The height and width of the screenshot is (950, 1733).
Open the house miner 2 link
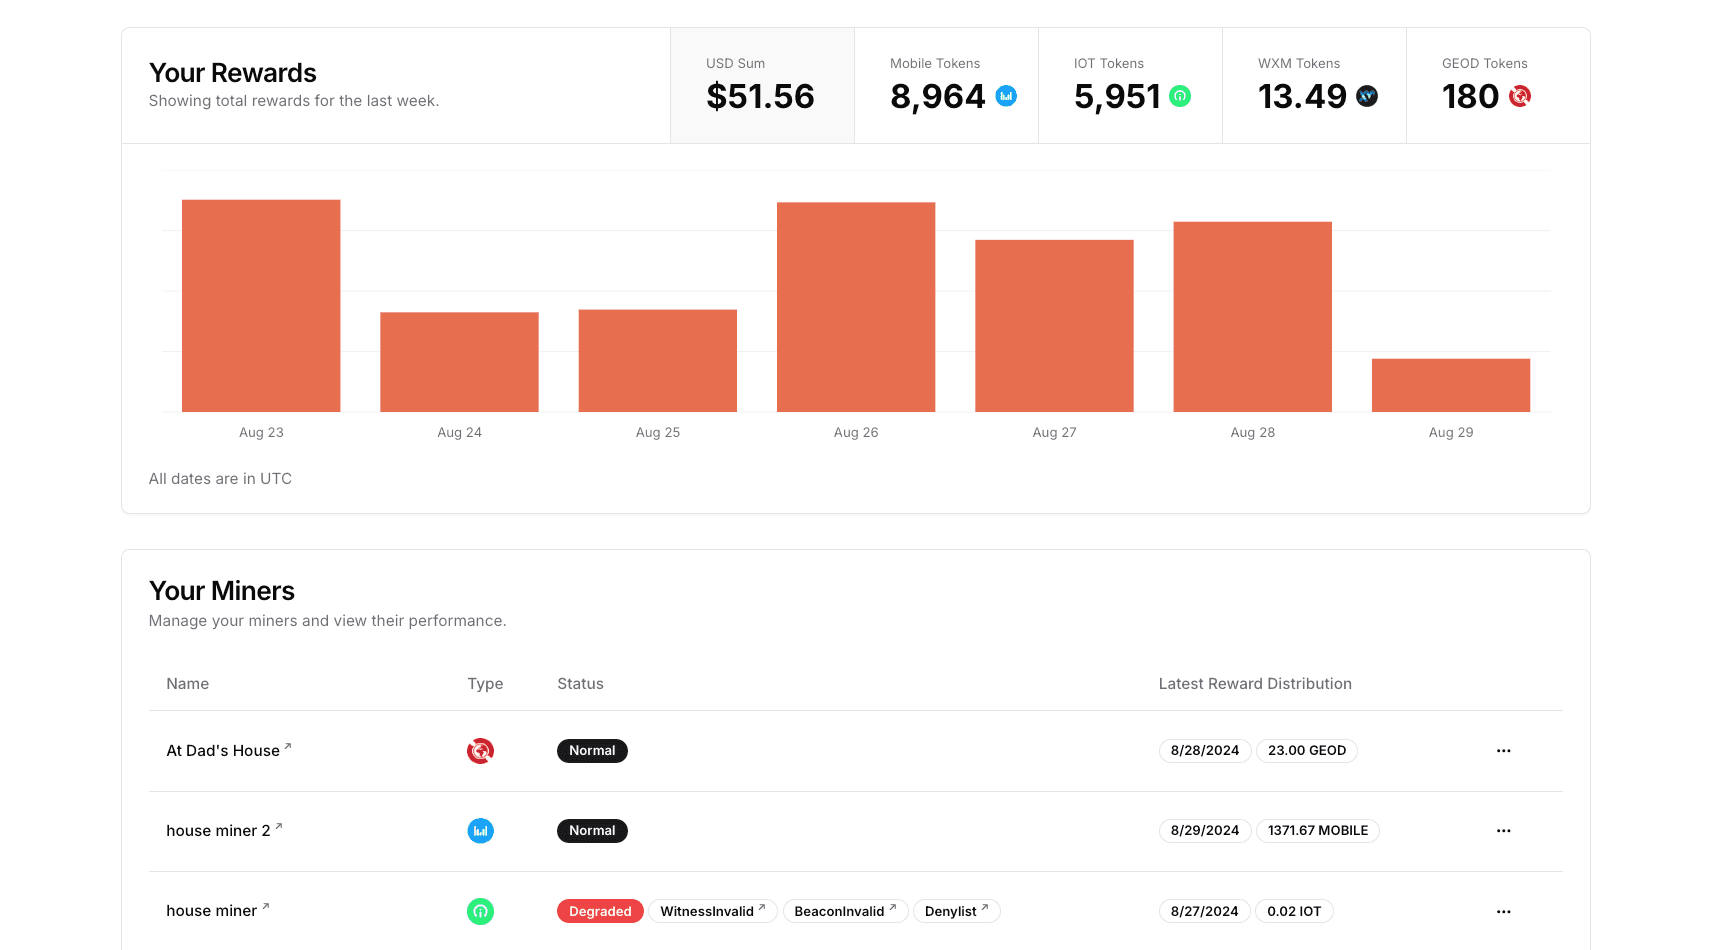click(224, 830)
